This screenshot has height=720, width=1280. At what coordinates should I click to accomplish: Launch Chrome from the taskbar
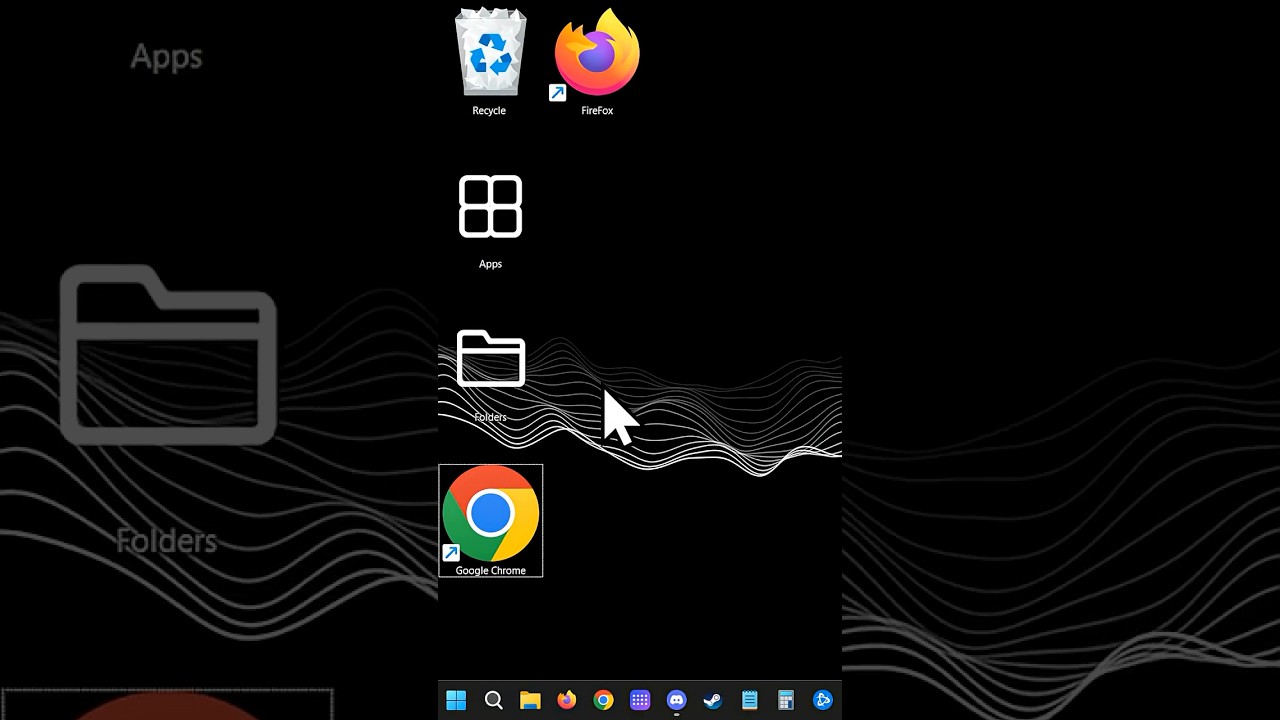click(603, 700)
